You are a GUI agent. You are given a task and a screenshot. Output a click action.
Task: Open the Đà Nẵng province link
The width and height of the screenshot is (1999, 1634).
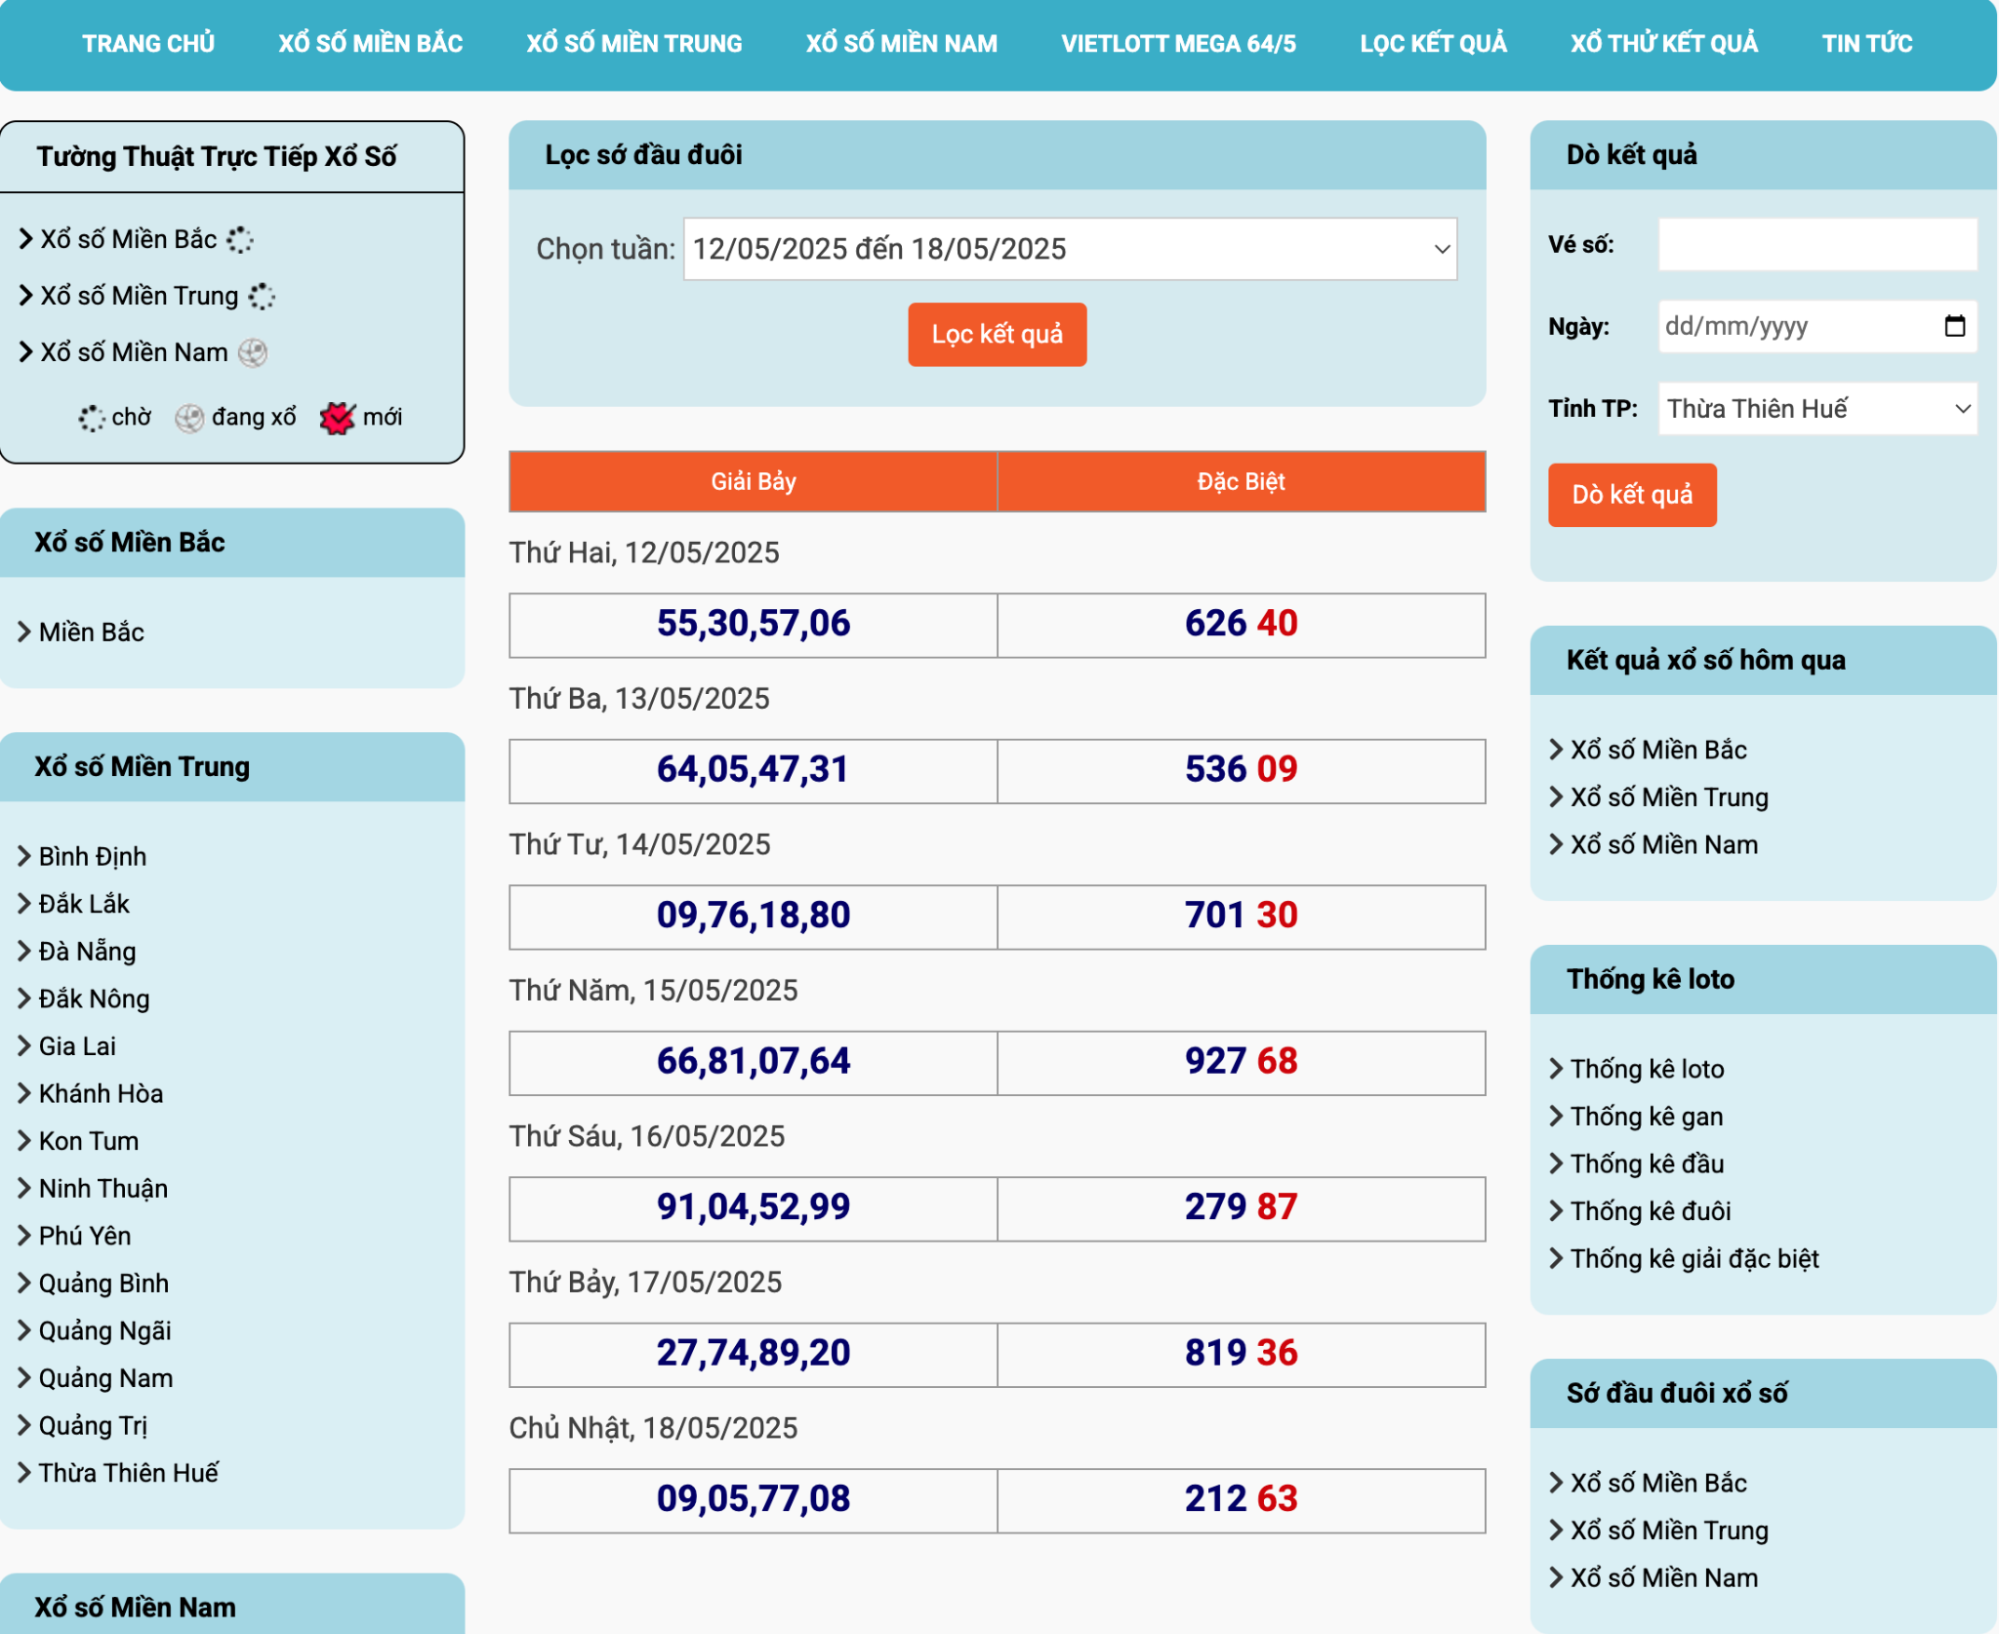87,951
